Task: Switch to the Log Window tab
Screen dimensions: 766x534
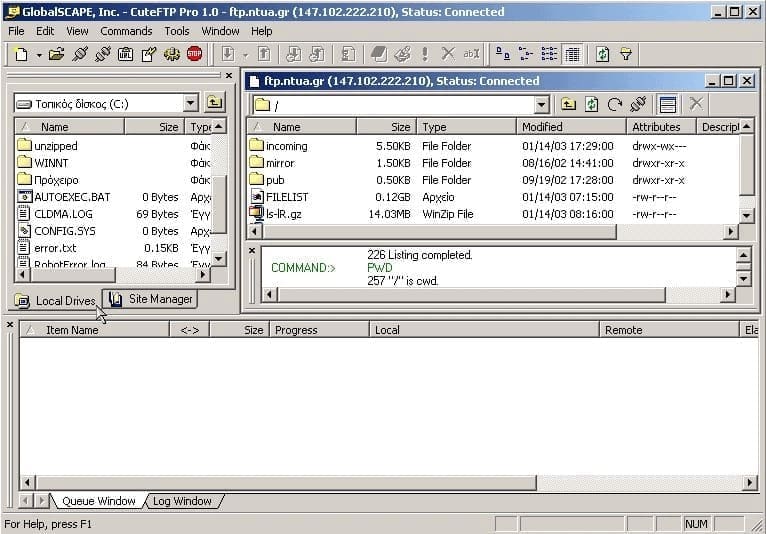Action: 181,501
